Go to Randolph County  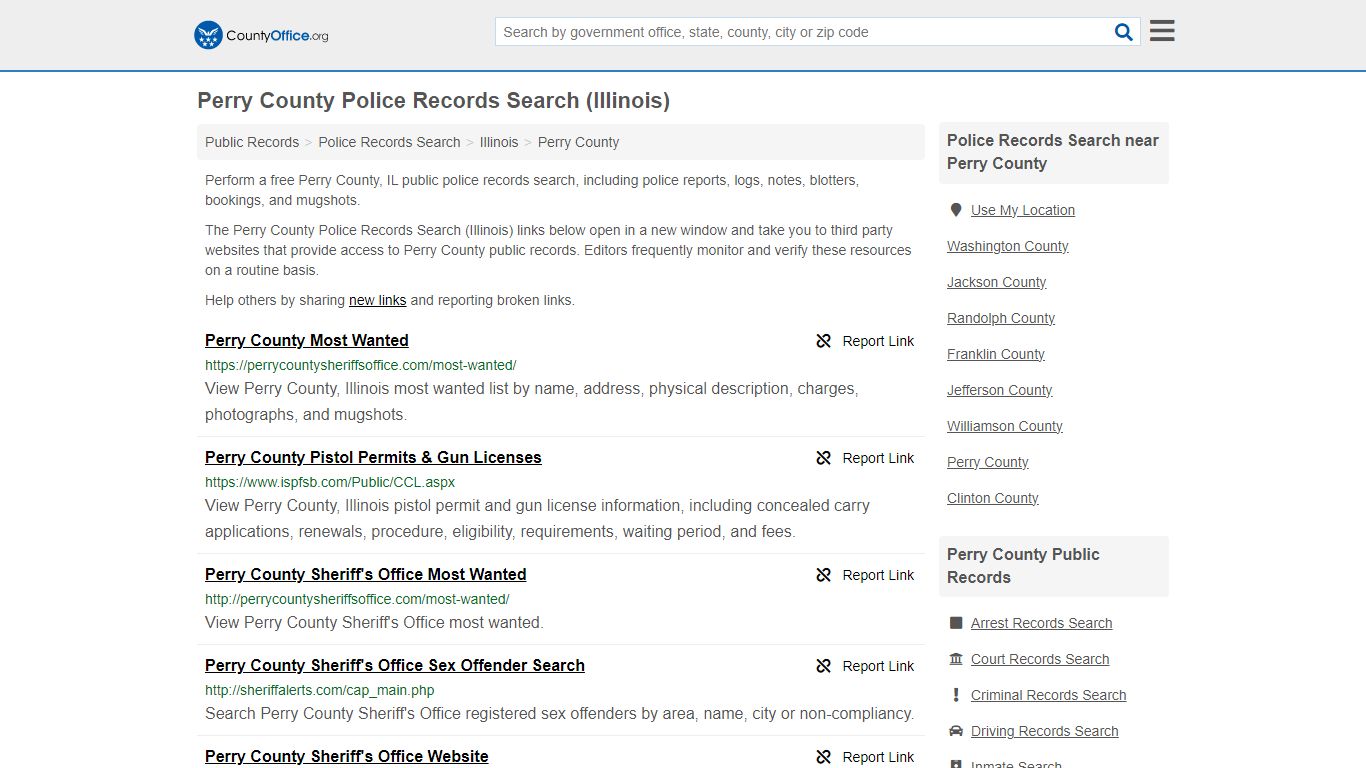1001,318
